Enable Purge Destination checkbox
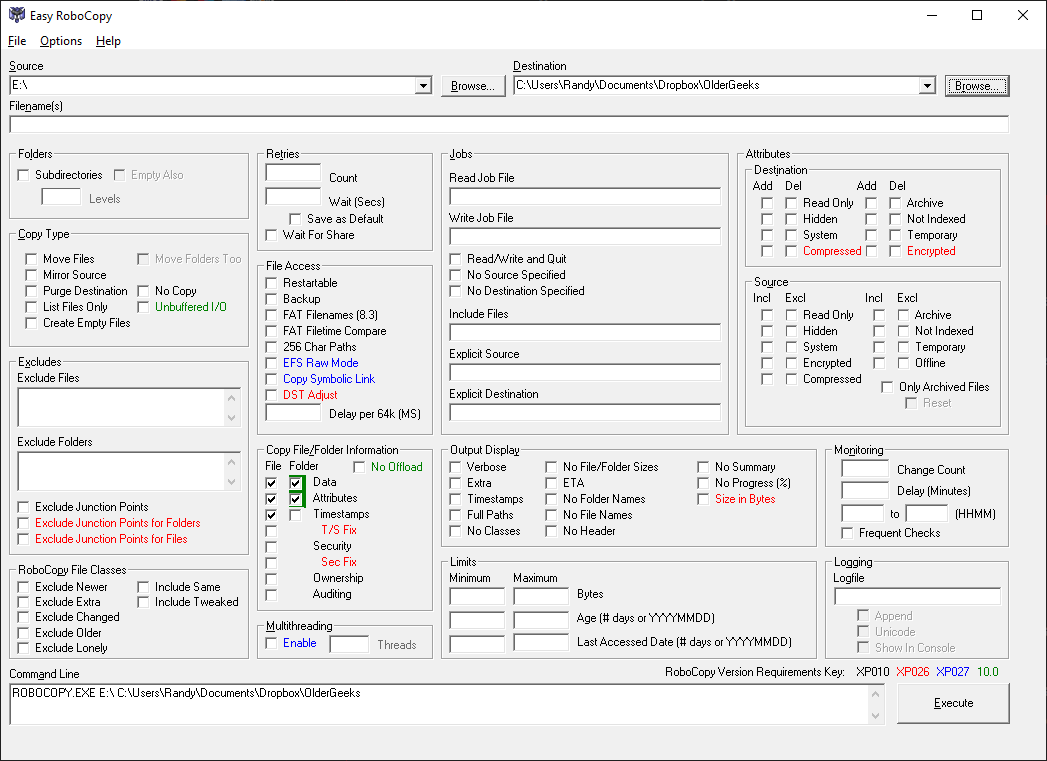The width and height of the screenshot is (1047, 761). [31, 291]
